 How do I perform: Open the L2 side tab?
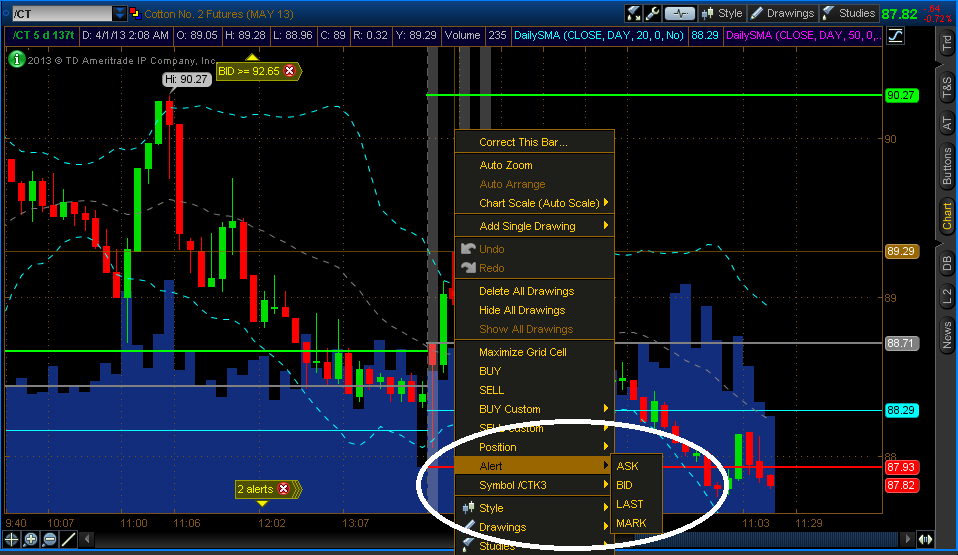946,296
